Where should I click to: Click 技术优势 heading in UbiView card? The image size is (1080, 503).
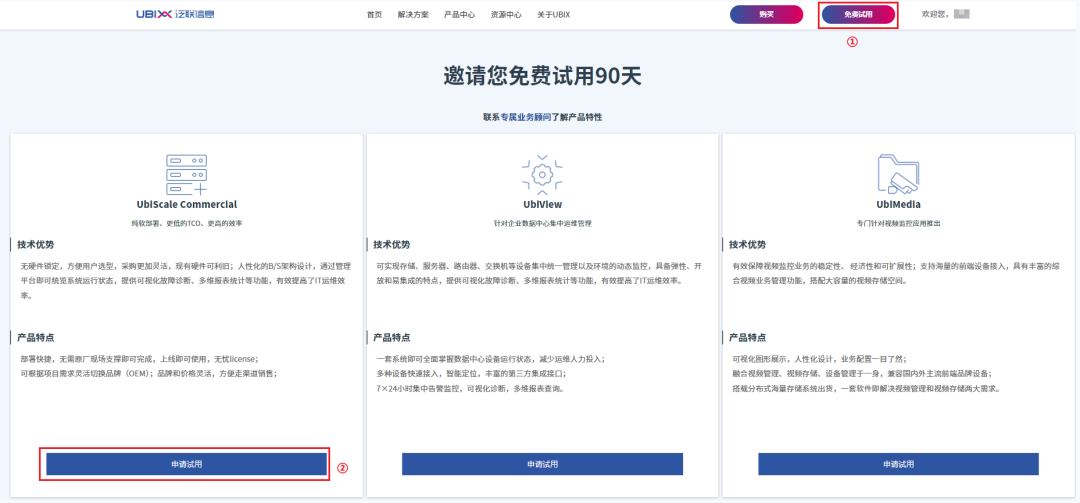click(392, 245)
